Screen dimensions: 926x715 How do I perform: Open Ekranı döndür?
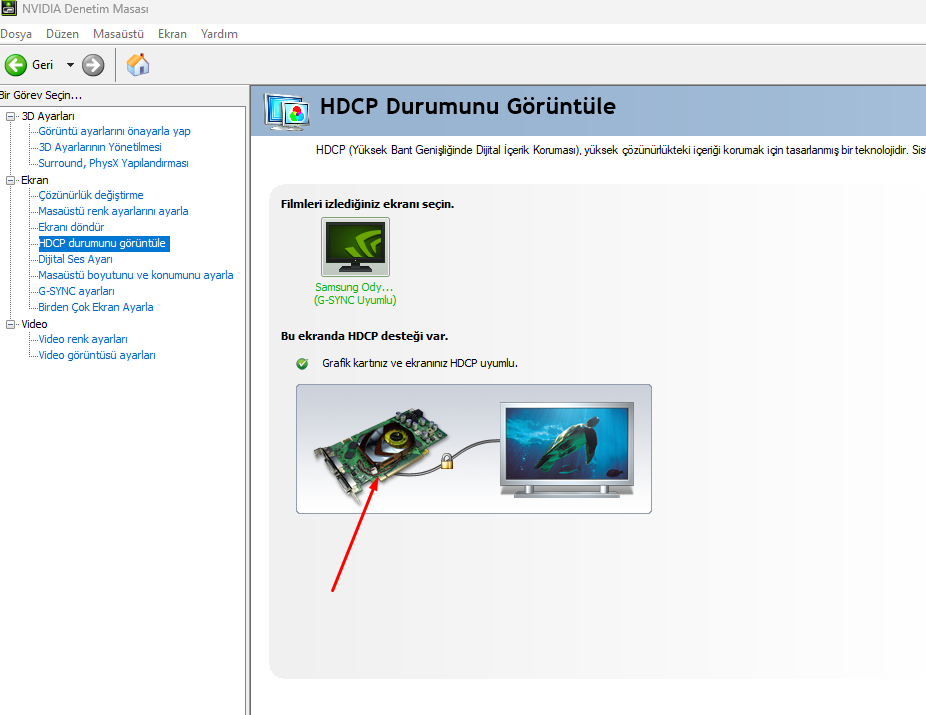pyautogui.click(x=71, y=227)
